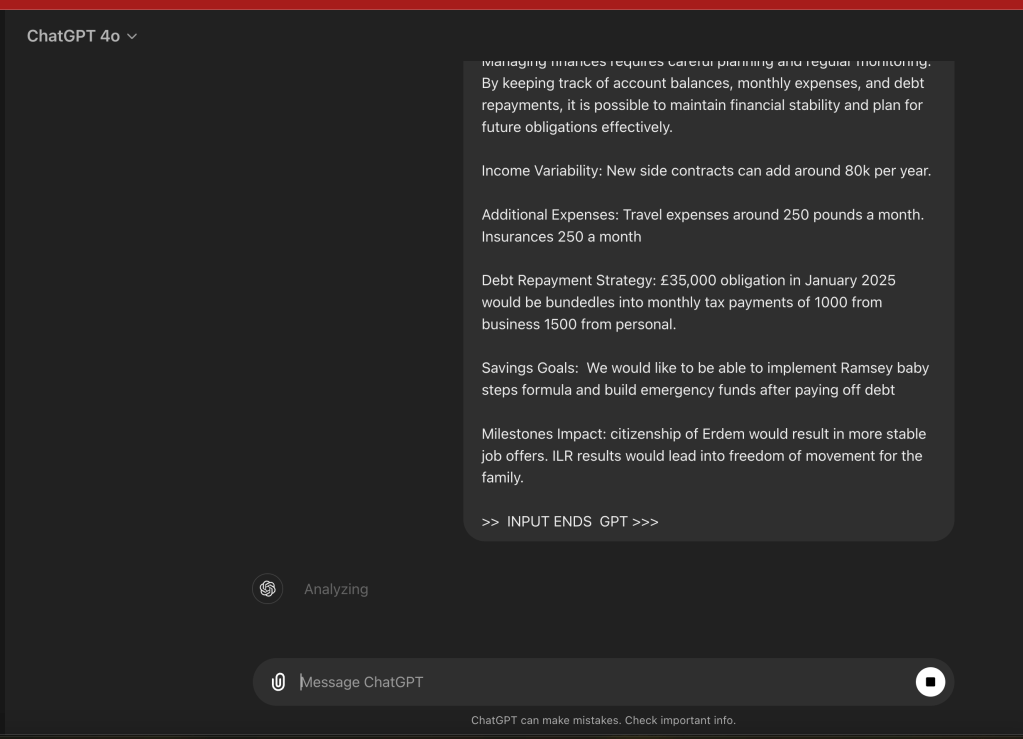1023x739 pixels.
Task: Focus the Message ChatGPT input field
Action: [603, 682]
